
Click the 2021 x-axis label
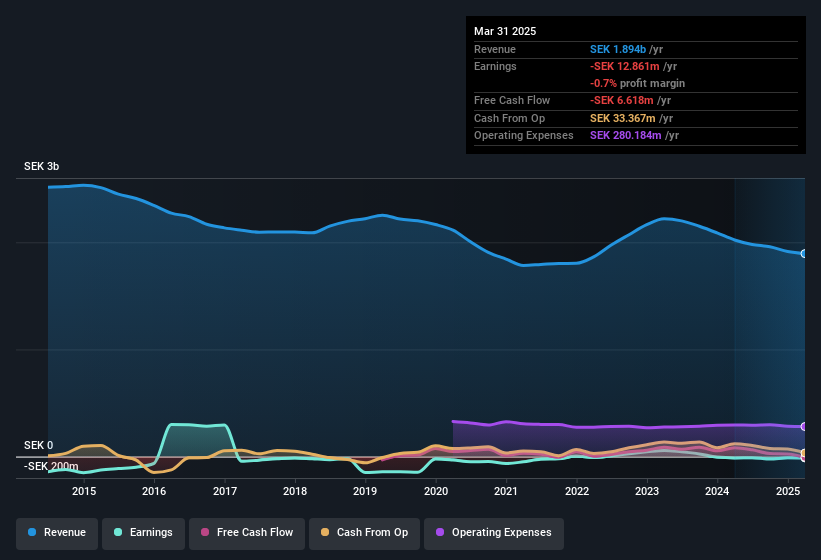(x=506, y=491)
